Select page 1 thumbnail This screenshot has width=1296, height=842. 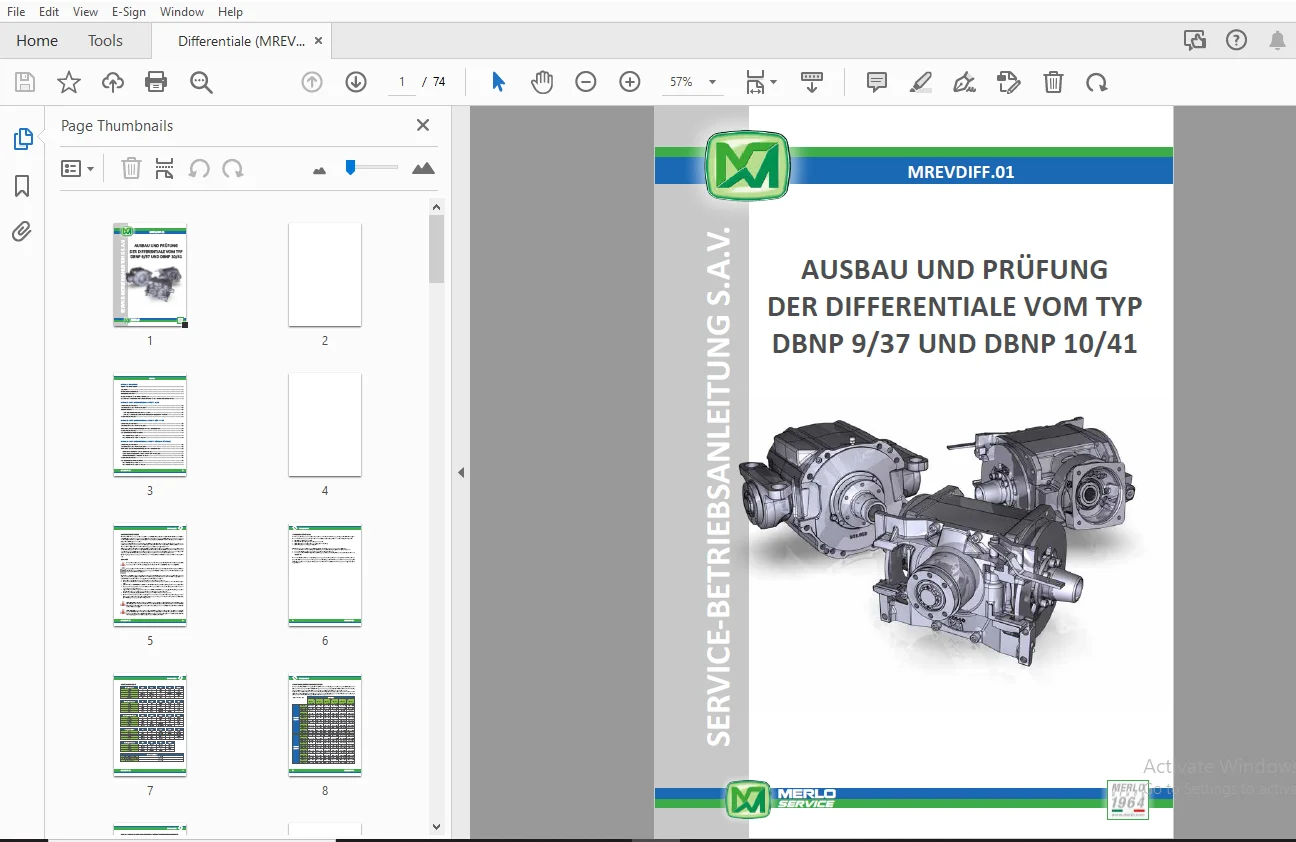tap(150, 275)
